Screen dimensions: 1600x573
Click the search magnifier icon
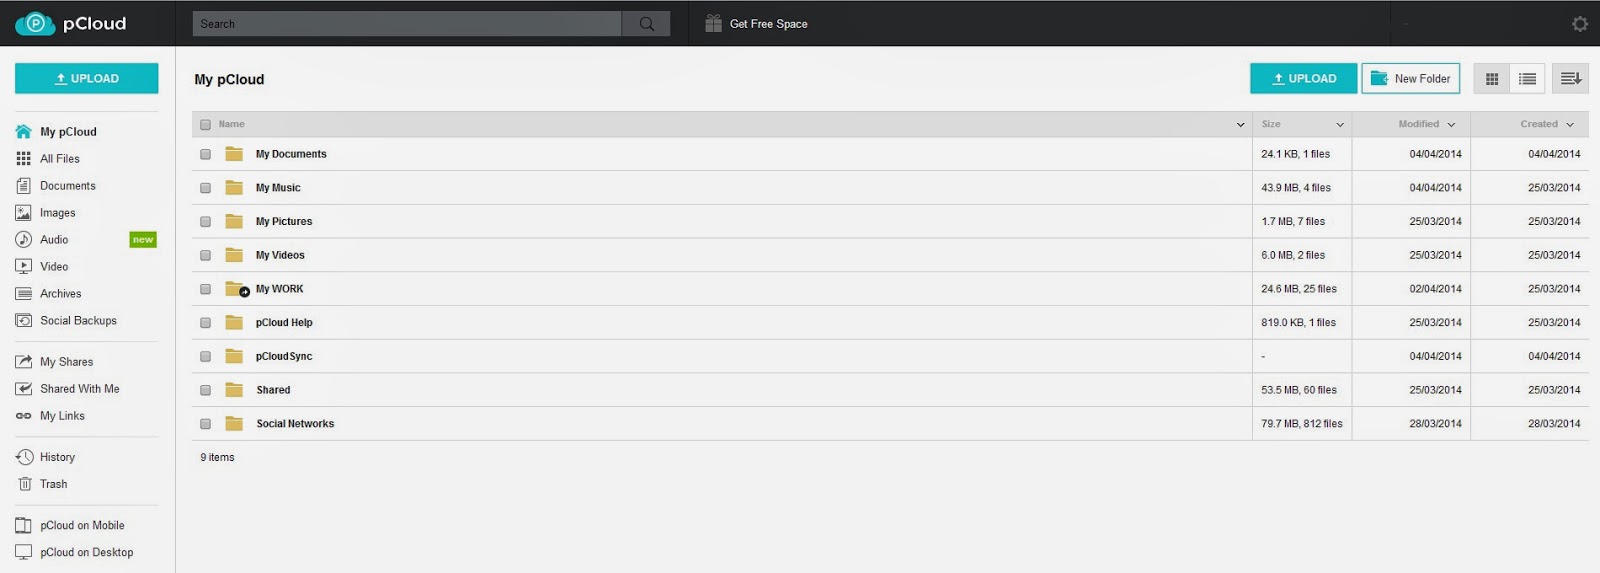(x=647, y=24)
